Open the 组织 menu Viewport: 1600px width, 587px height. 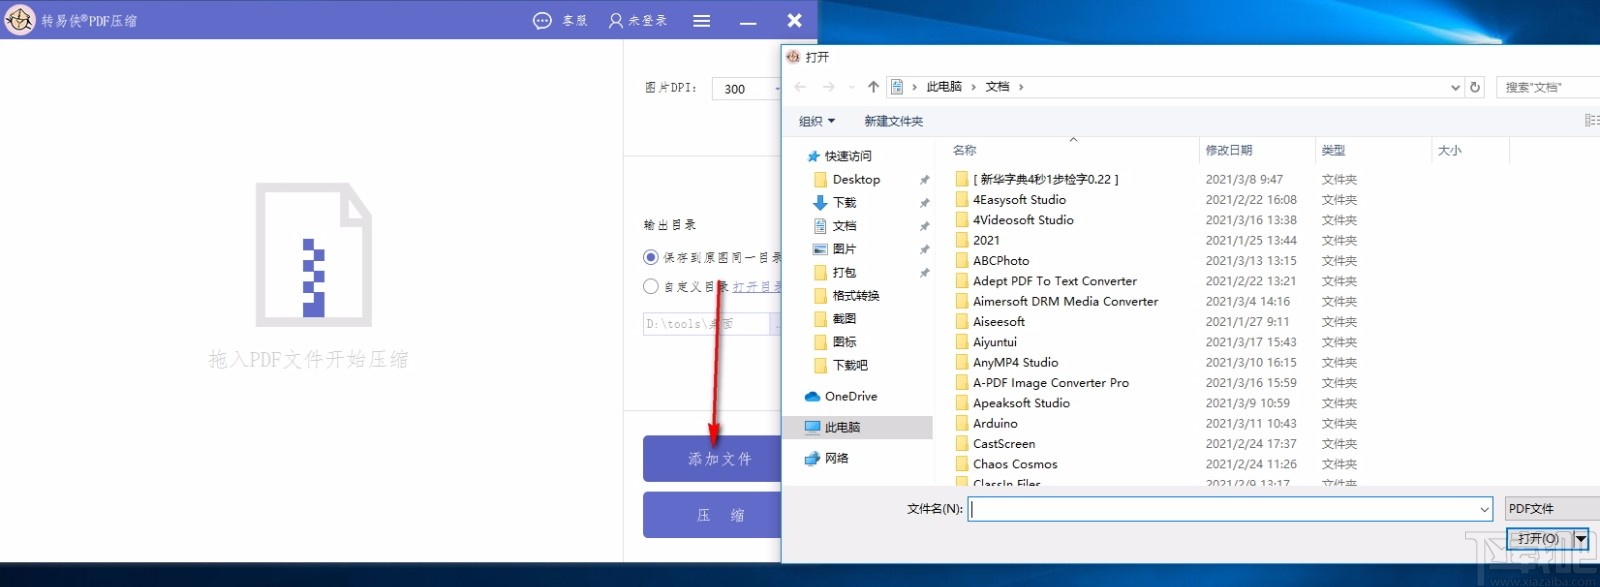[817, 121]
